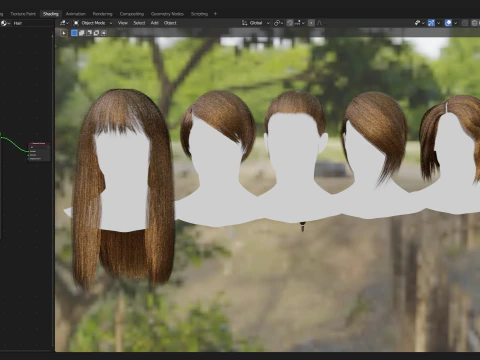Image resolution: width=480 pixels, height=360 pixels.
Task: Open the viewport Select menu
Action: [139, 23]
